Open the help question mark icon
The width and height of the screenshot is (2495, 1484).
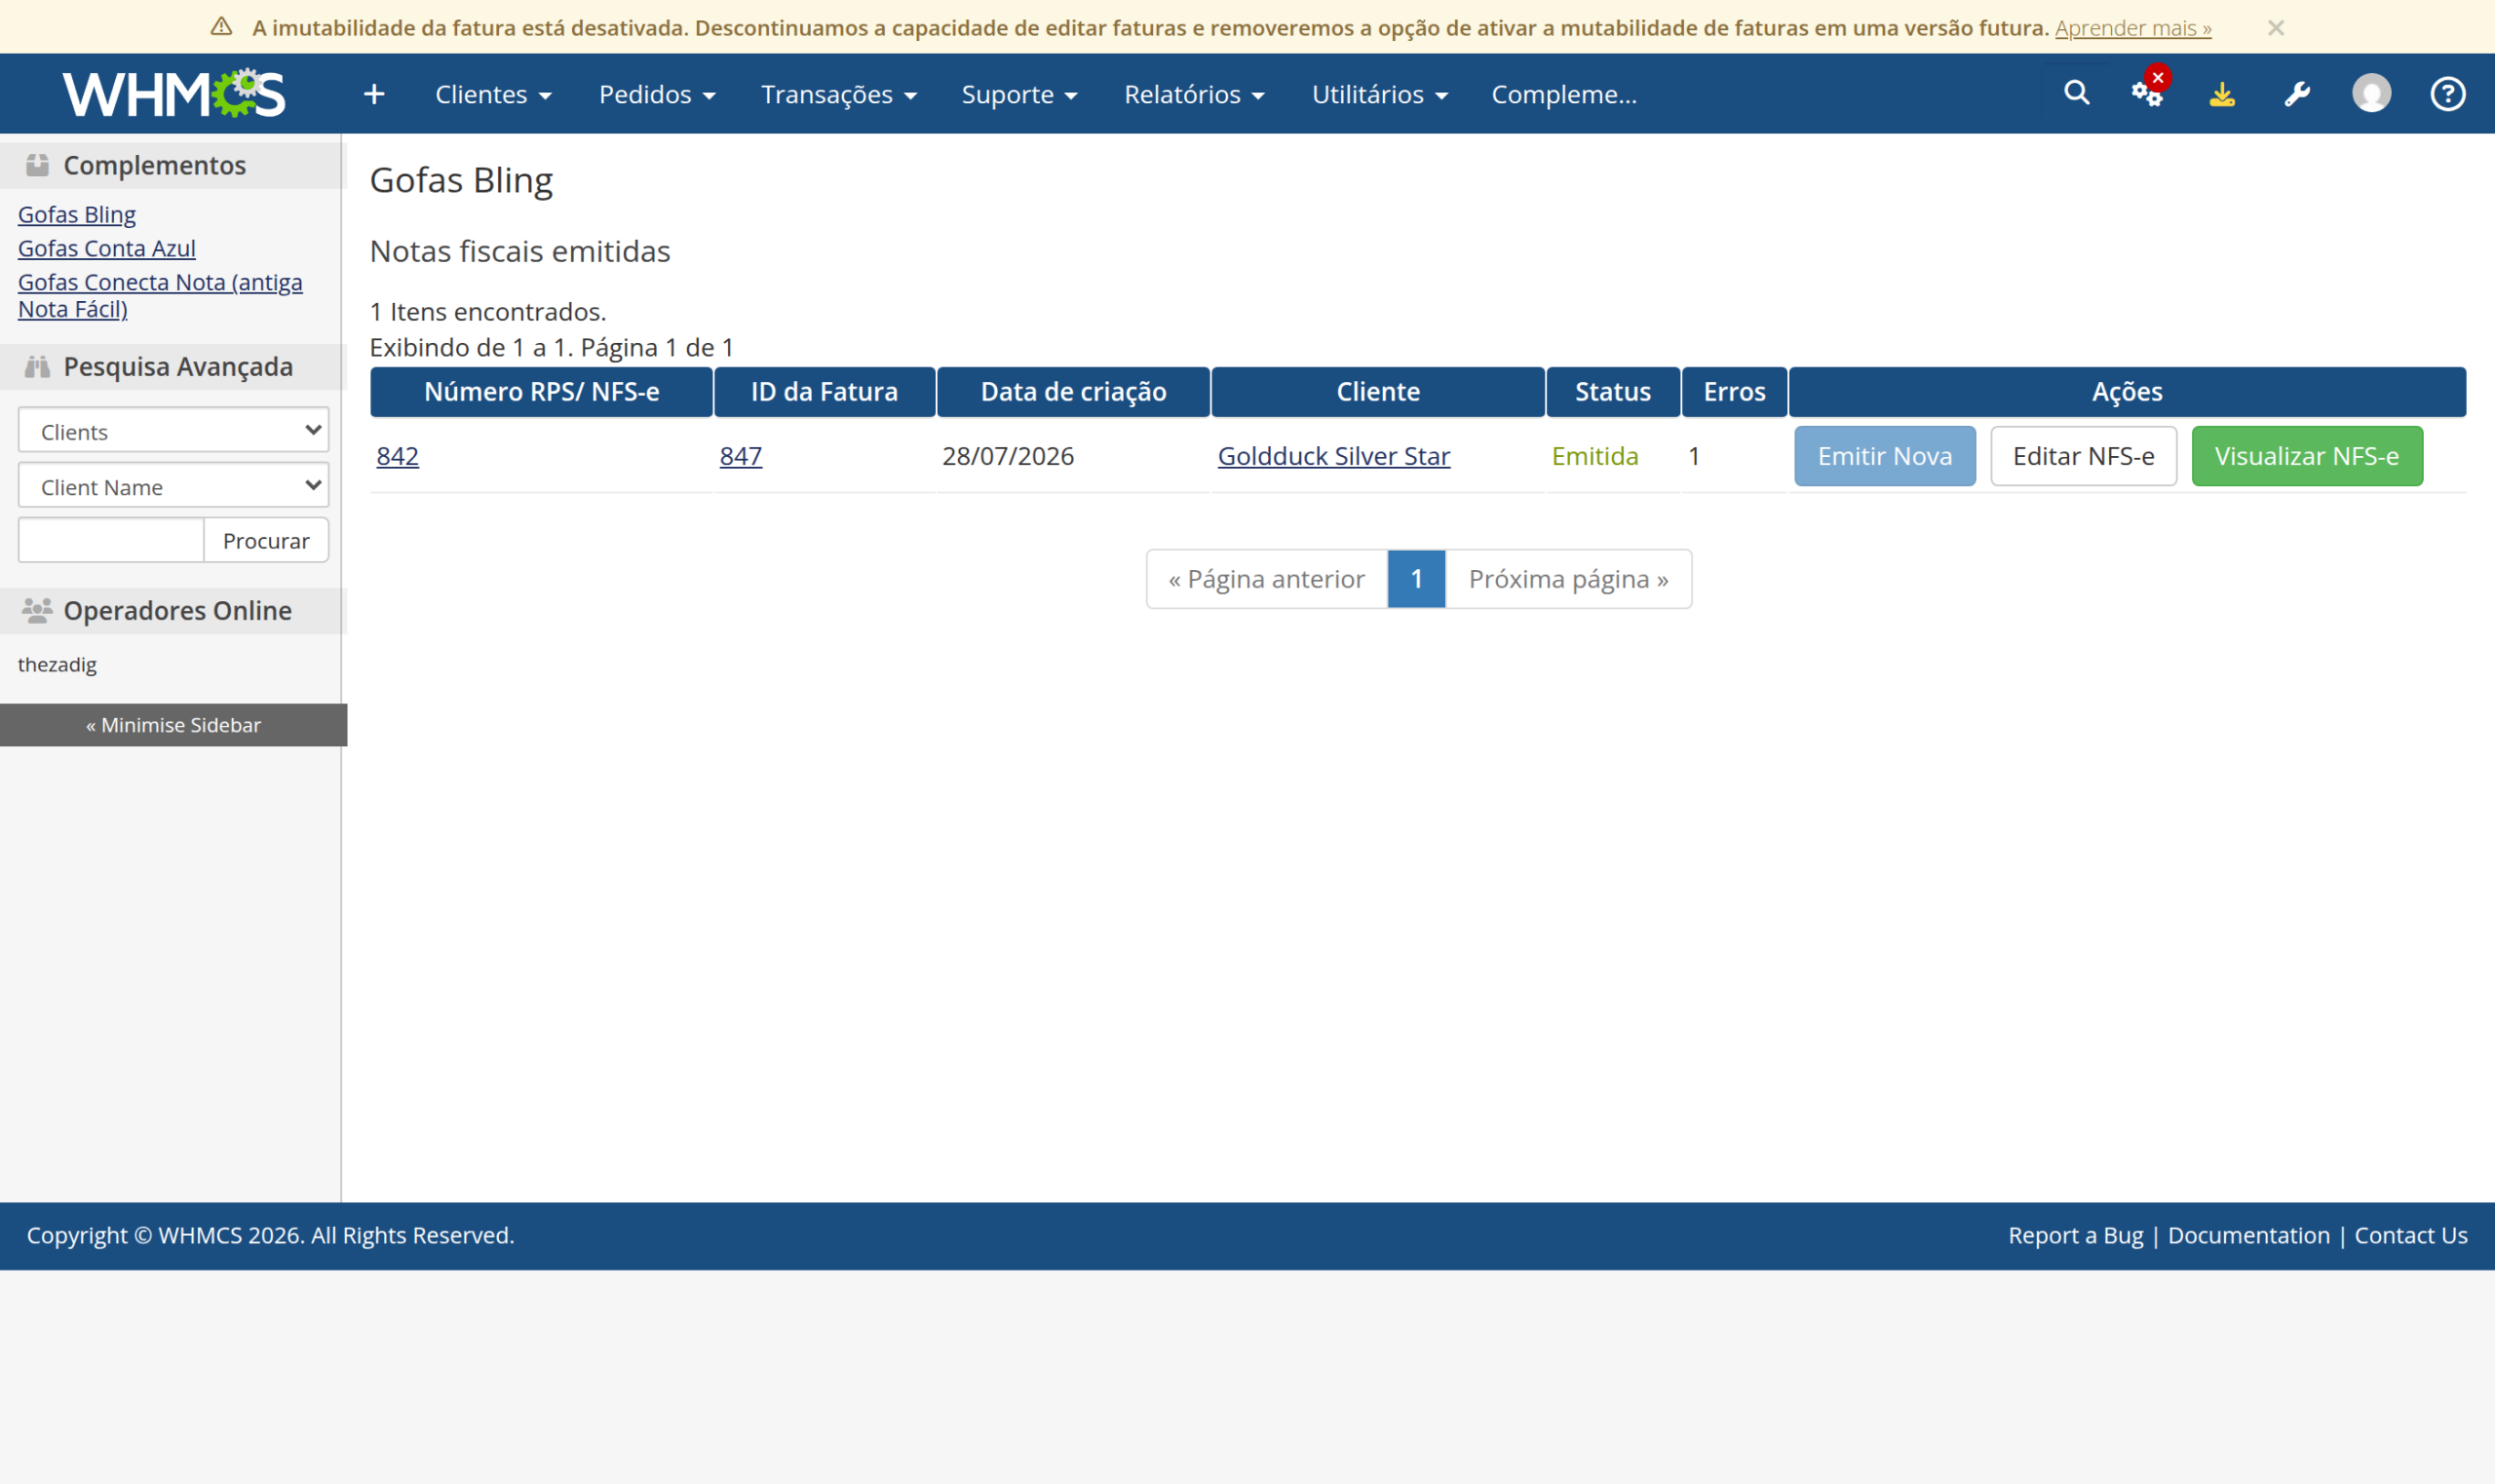[x=2448, y=94]
